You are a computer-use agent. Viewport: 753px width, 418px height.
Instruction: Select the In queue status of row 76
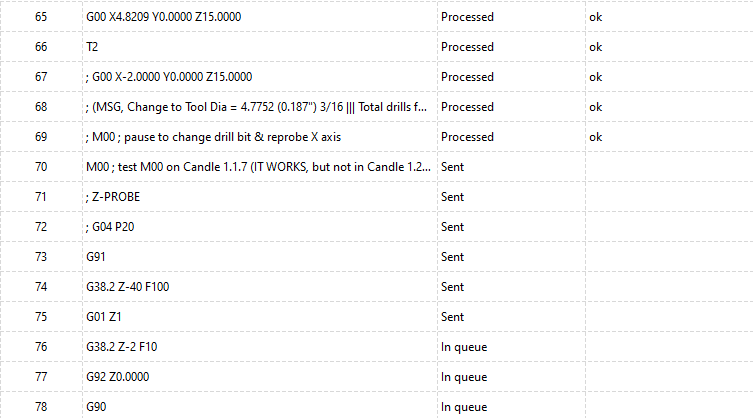(464, 347)
